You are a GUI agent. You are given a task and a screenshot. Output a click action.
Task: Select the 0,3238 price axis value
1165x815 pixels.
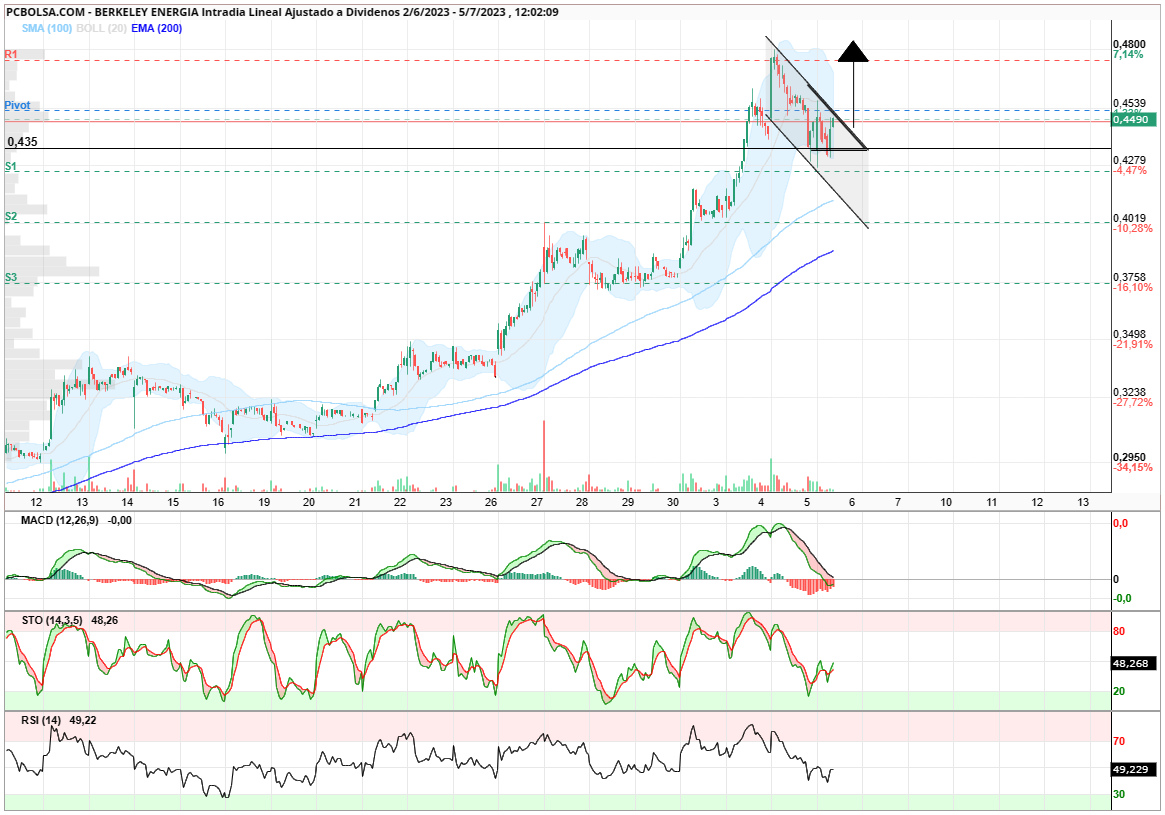point(1129,392)
